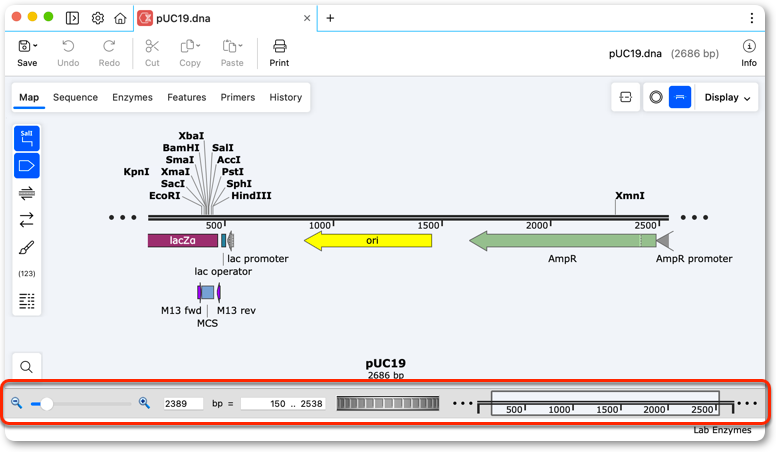Click the PstI enzyme label
This screenshot has height=452, width=776.
click(233, 172)
